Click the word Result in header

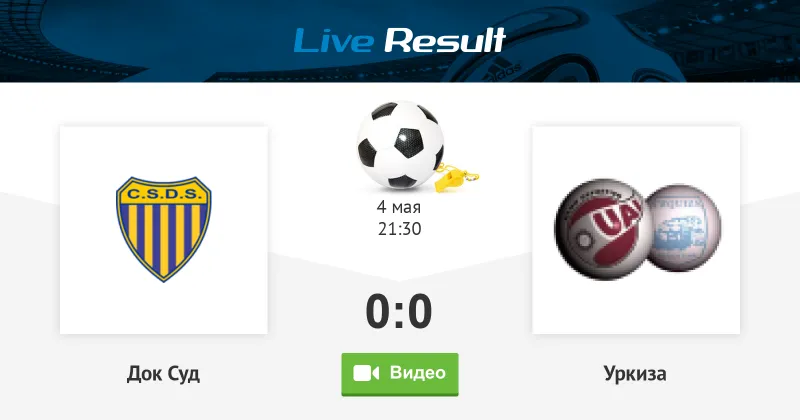(x=445, y=40)
